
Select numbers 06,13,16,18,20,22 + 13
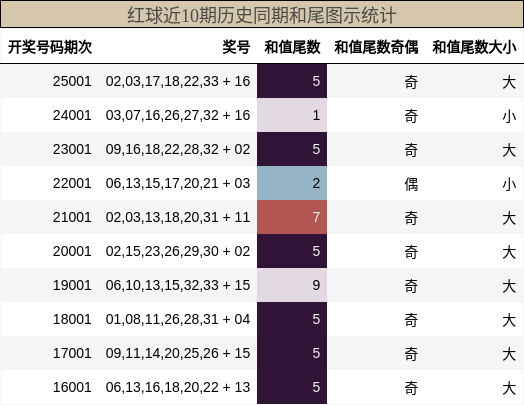(178, 387)
